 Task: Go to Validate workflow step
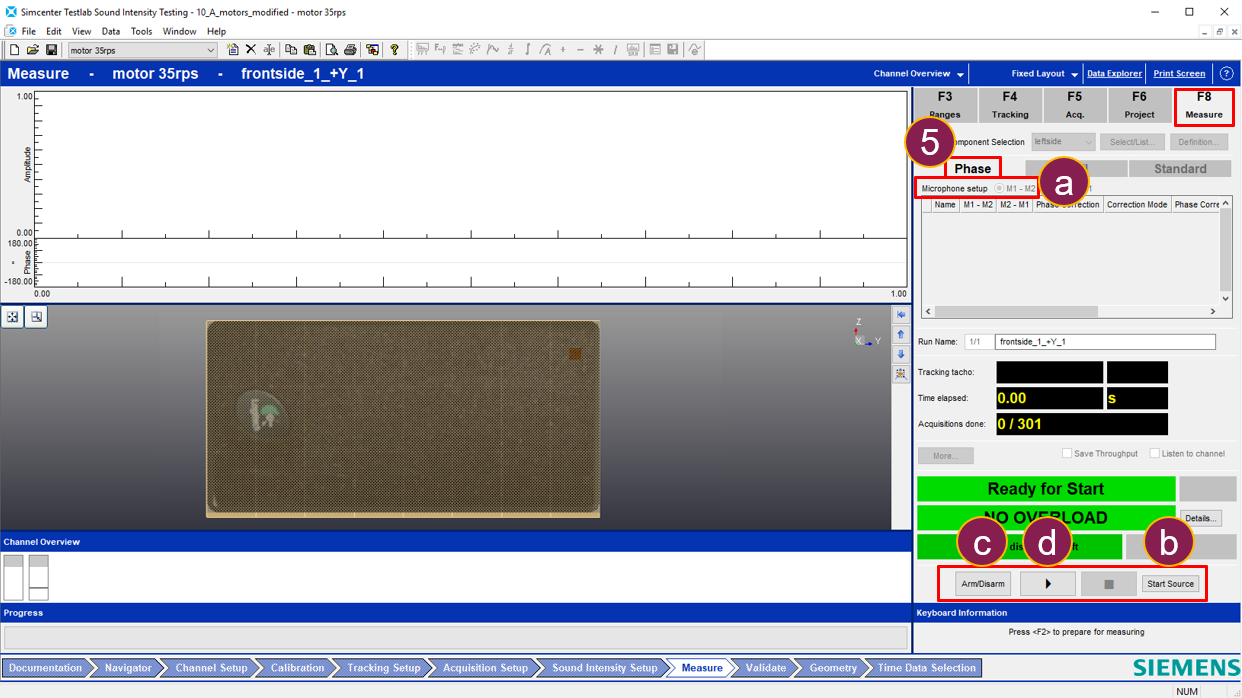click(x=766, y=668)
